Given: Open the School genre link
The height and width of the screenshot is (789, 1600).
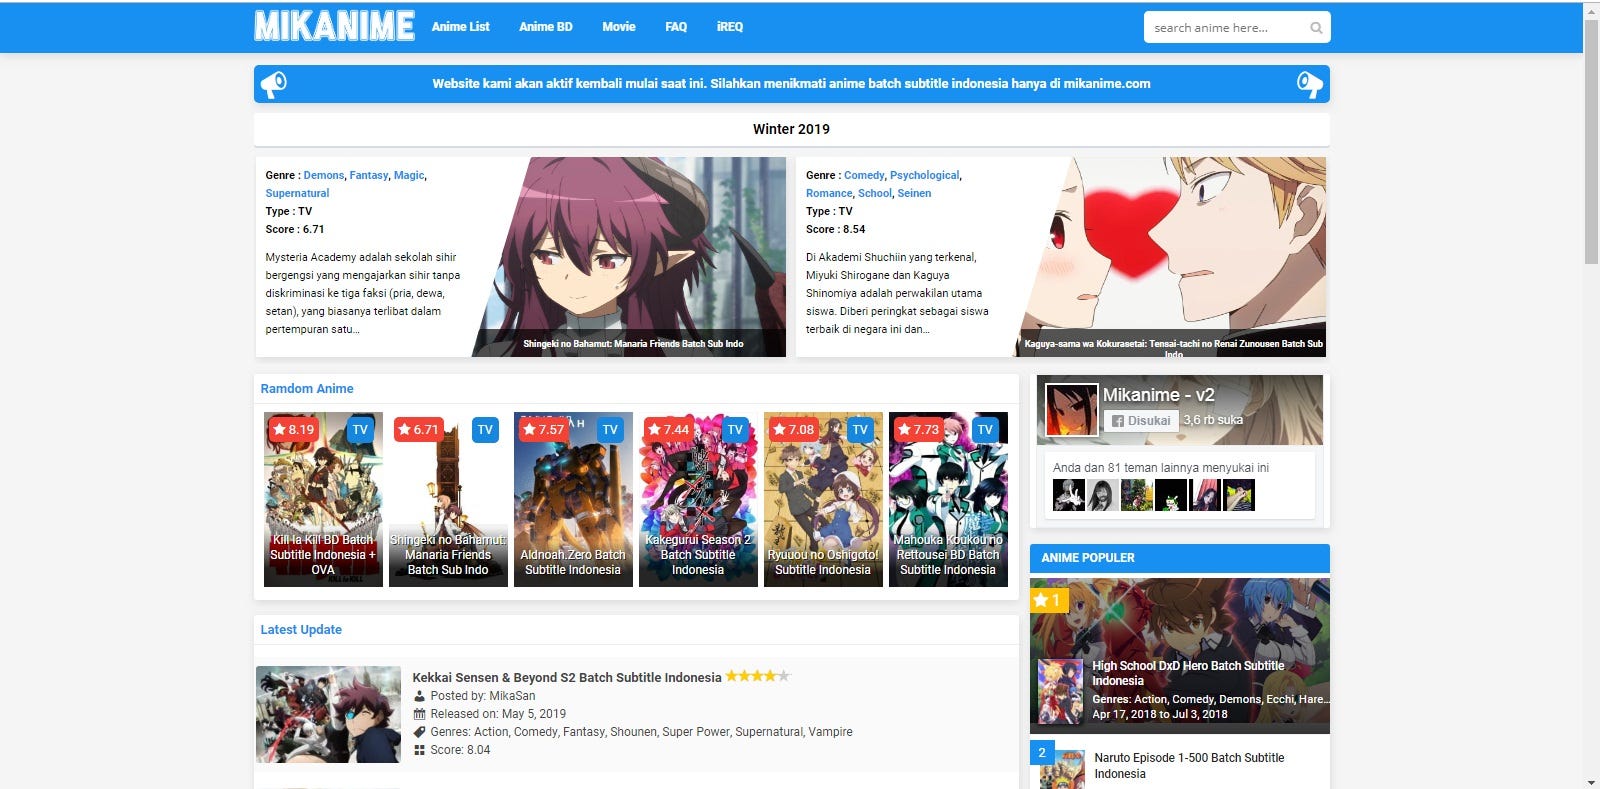Looking at the screenshot, I should (875, 193).
